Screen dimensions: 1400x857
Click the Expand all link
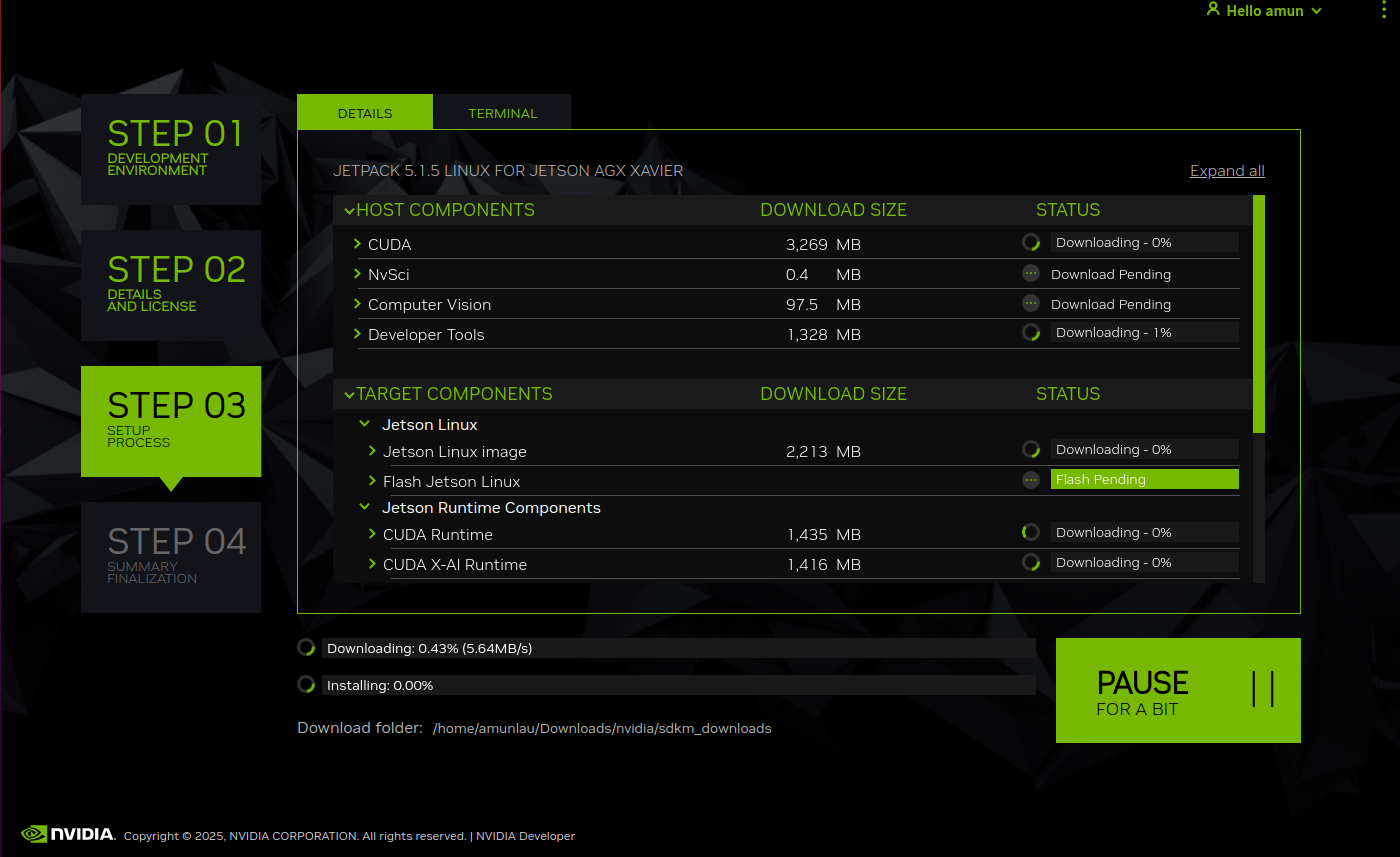1227,171
